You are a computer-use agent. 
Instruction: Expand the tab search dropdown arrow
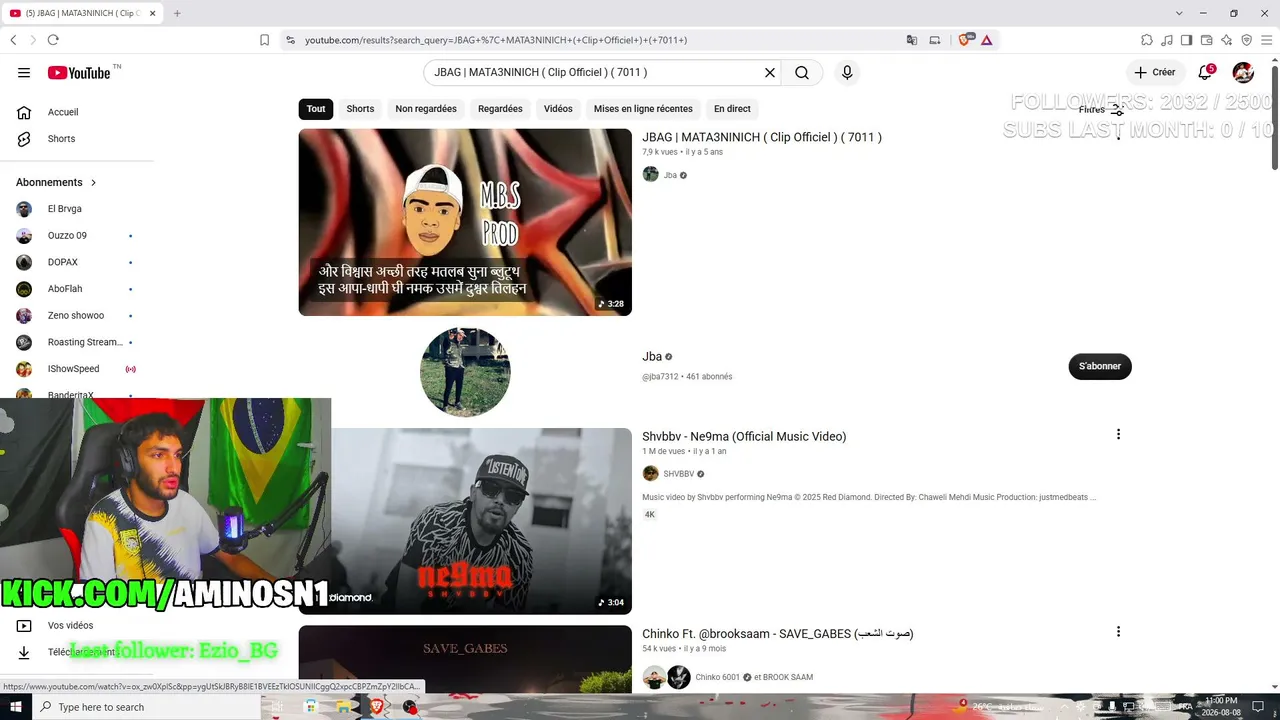click(x=1179, y=13)
